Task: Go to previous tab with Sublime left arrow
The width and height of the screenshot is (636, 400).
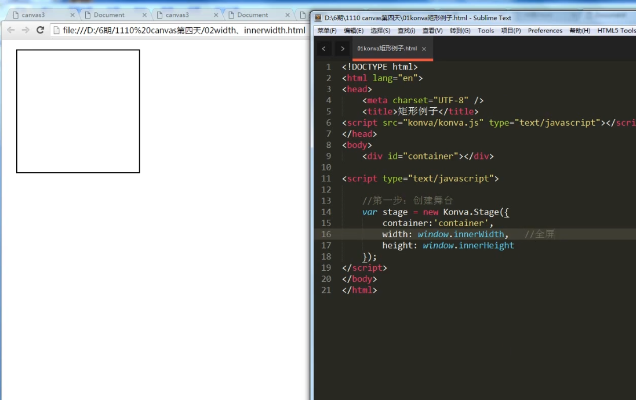Action: [x=324, y=48]
